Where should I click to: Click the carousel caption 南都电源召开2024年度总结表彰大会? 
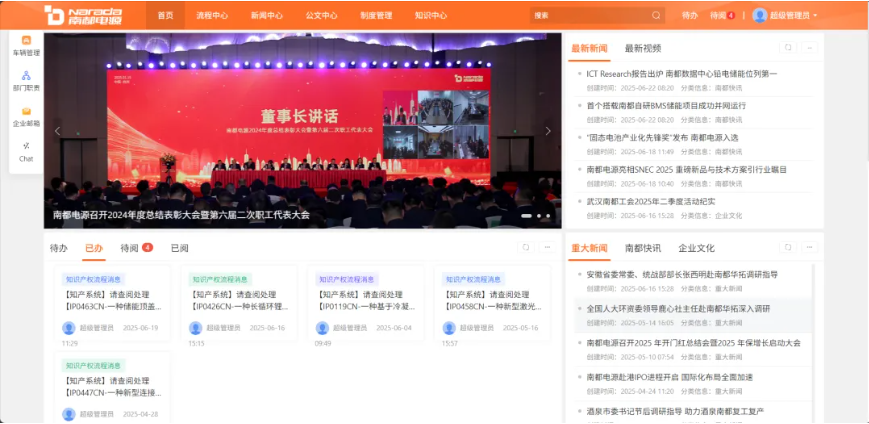(181, 215)
